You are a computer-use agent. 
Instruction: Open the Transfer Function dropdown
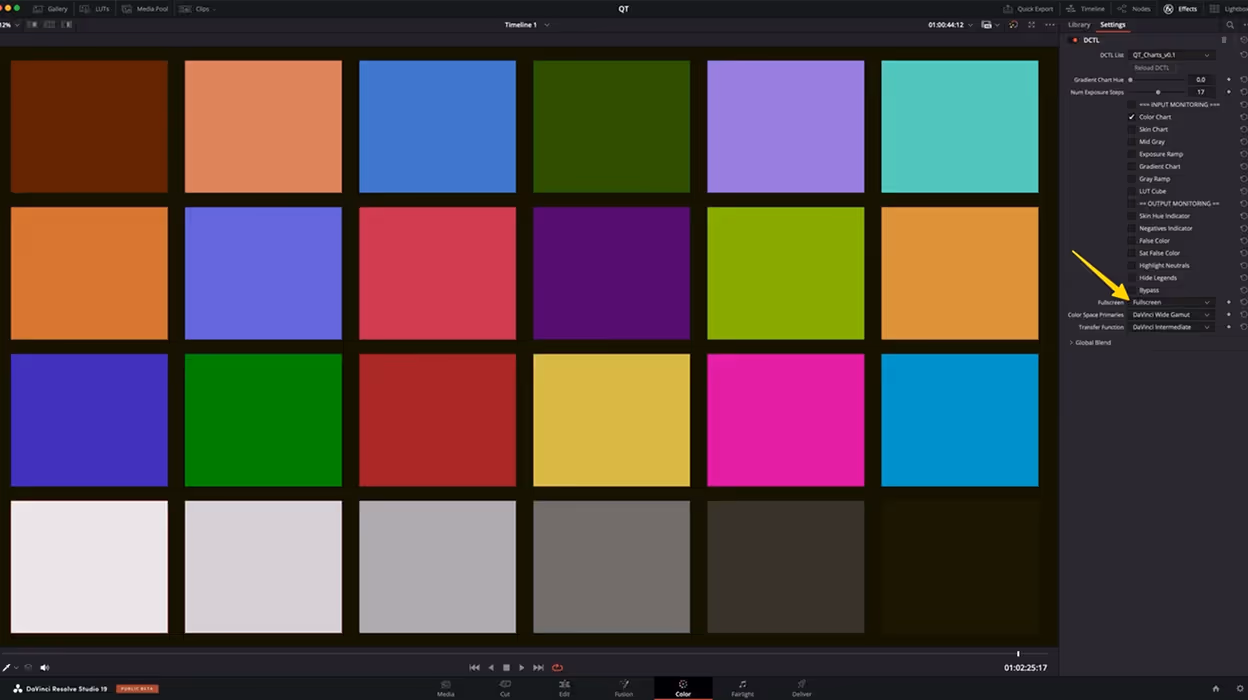click(1171, 327)
